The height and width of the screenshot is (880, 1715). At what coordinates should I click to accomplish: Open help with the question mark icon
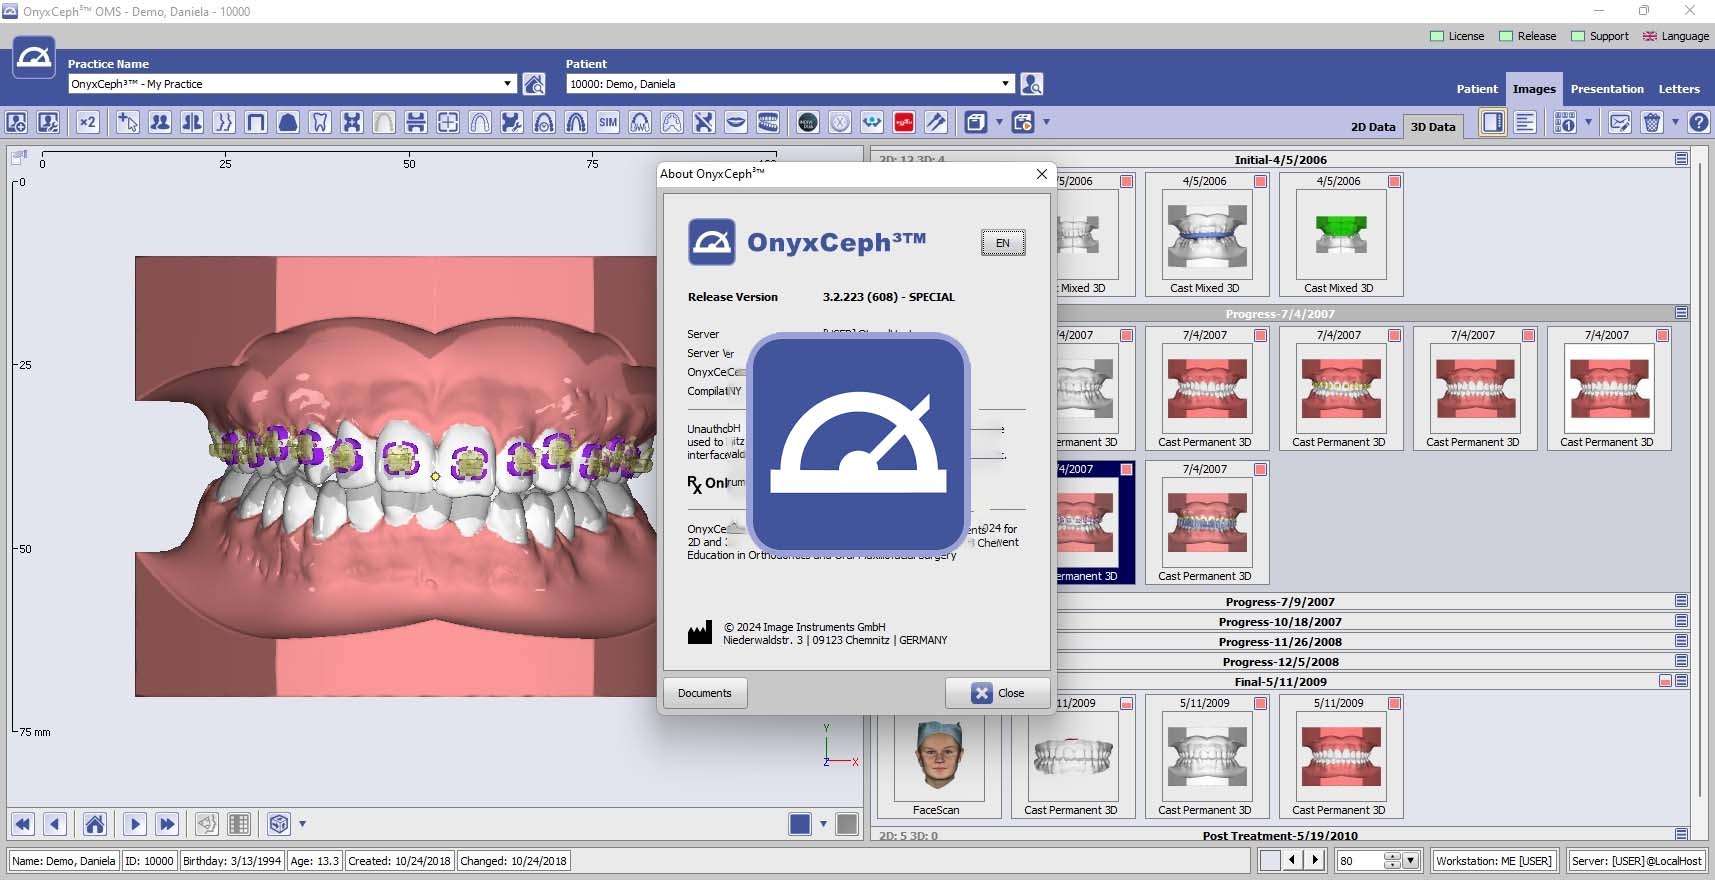(1698, 123)
